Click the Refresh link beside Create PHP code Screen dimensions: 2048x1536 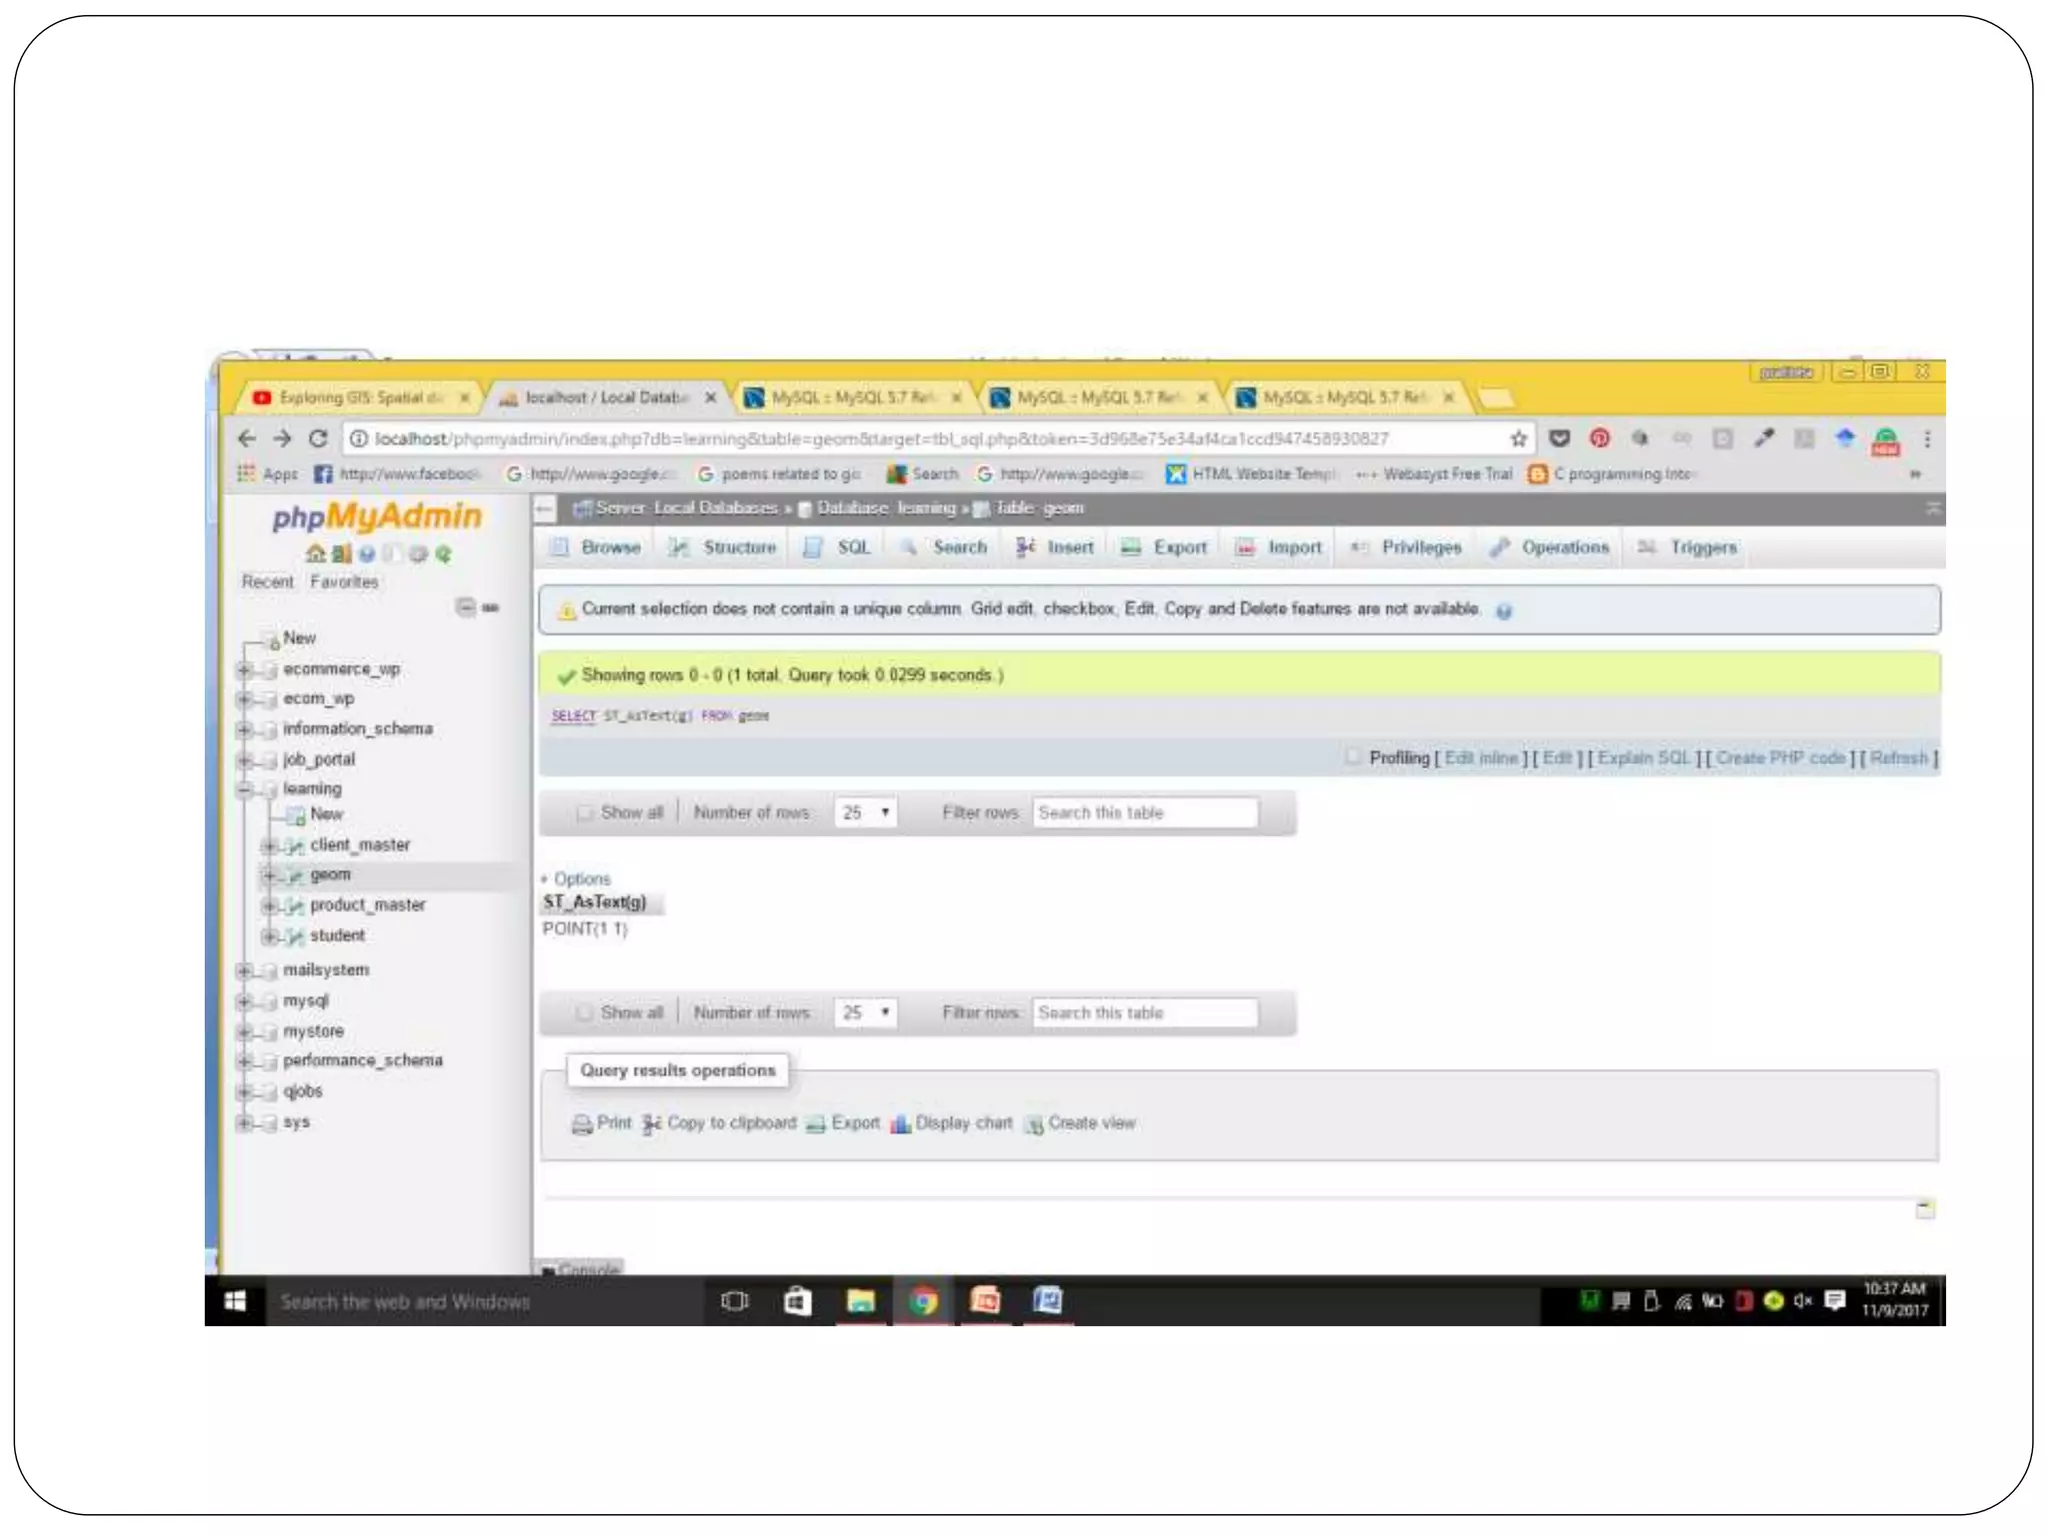(x=1897, y=758)
